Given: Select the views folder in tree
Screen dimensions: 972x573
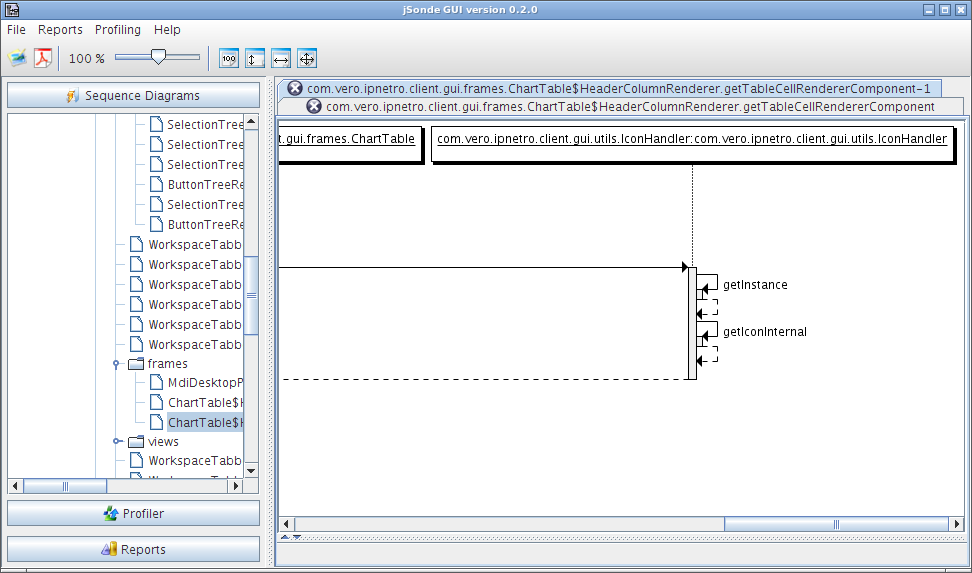Looking at the screenshot, I should pos(163,442).
